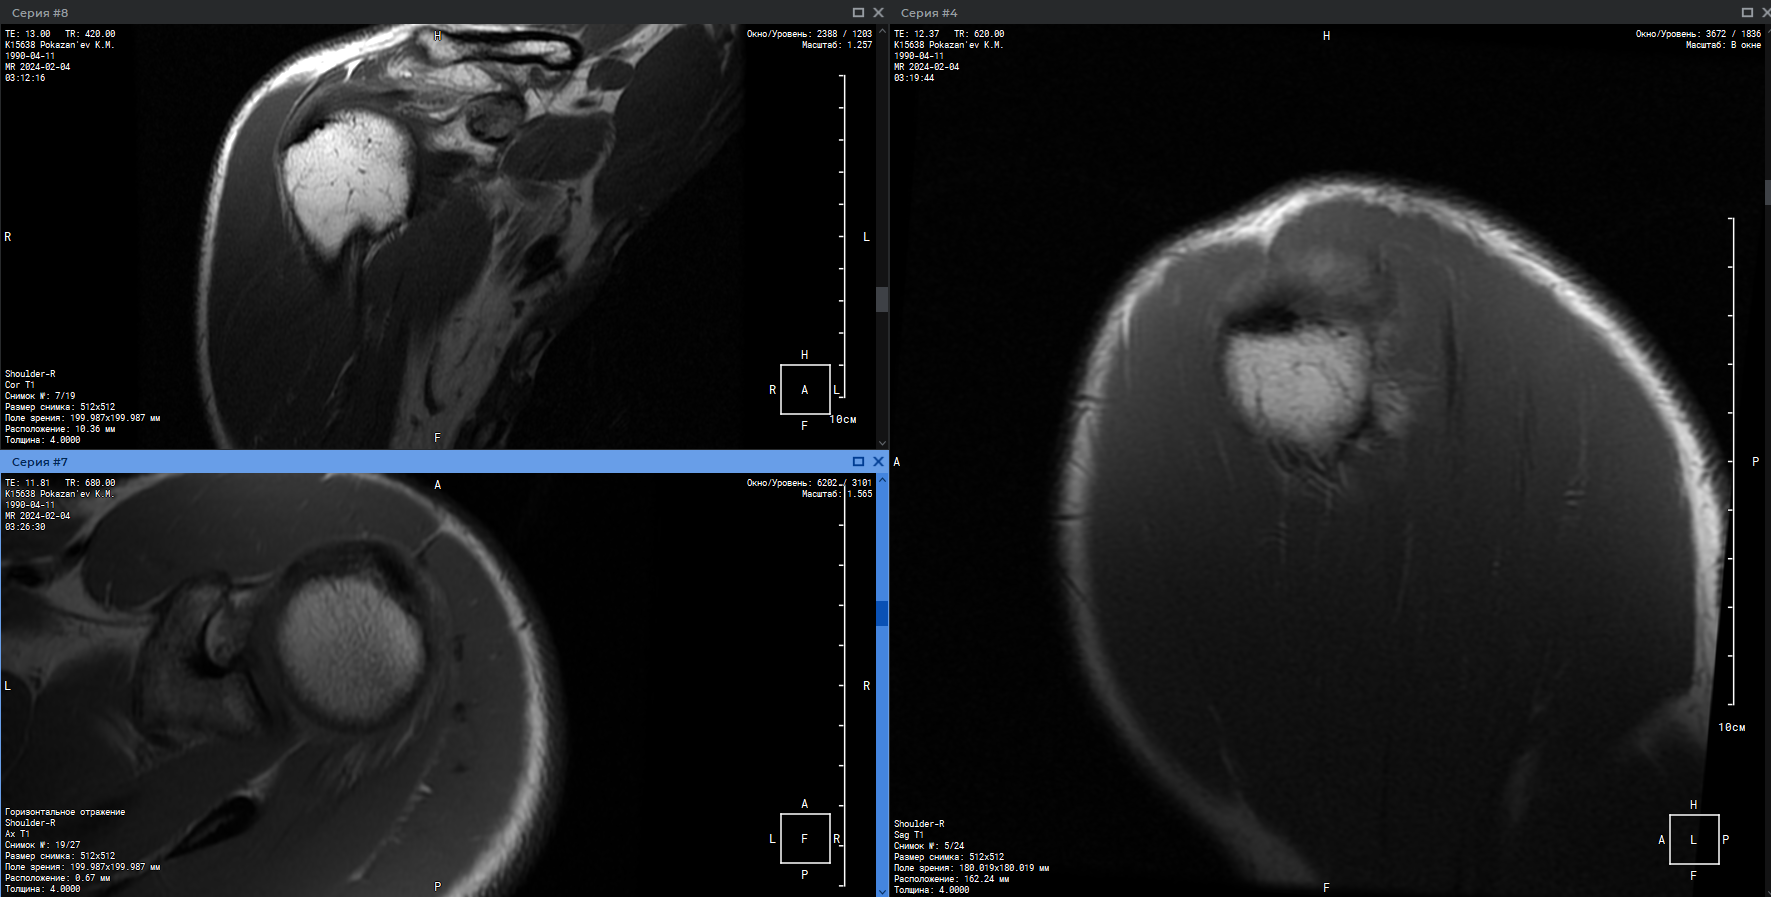1771x897 pixels.
Task: Click the '03:19:44' acquisition time text
Action: pyautogui.click(x=914, y=78)
